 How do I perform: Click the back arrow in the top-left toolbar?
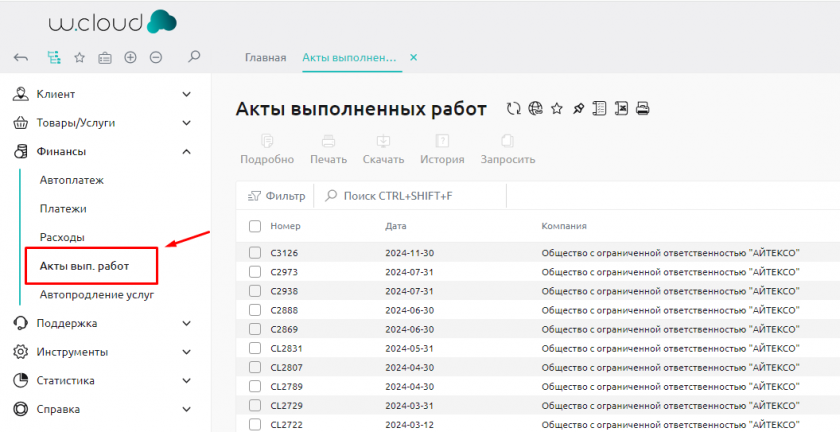pyautogui.click(x=21, y=58)
